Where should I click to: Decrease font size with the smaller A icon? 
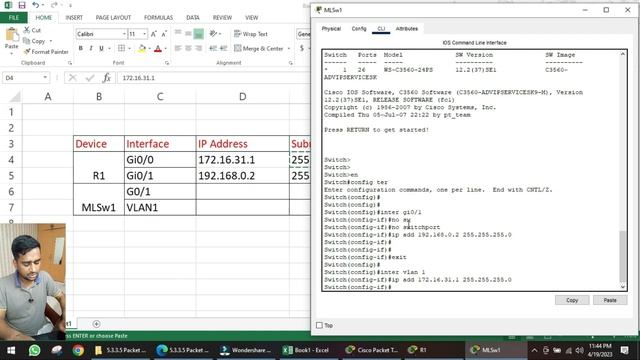pos(164,34)
